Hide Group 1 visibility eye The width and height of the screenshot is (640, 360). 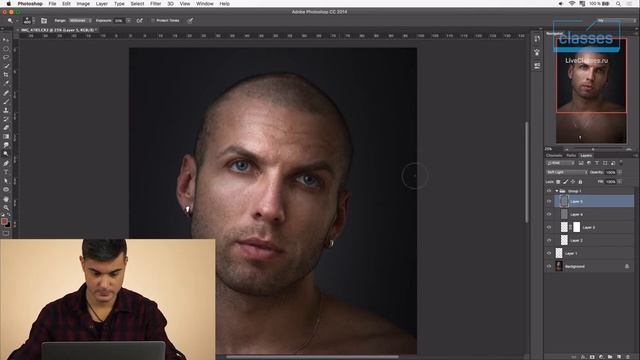(549, 191)
